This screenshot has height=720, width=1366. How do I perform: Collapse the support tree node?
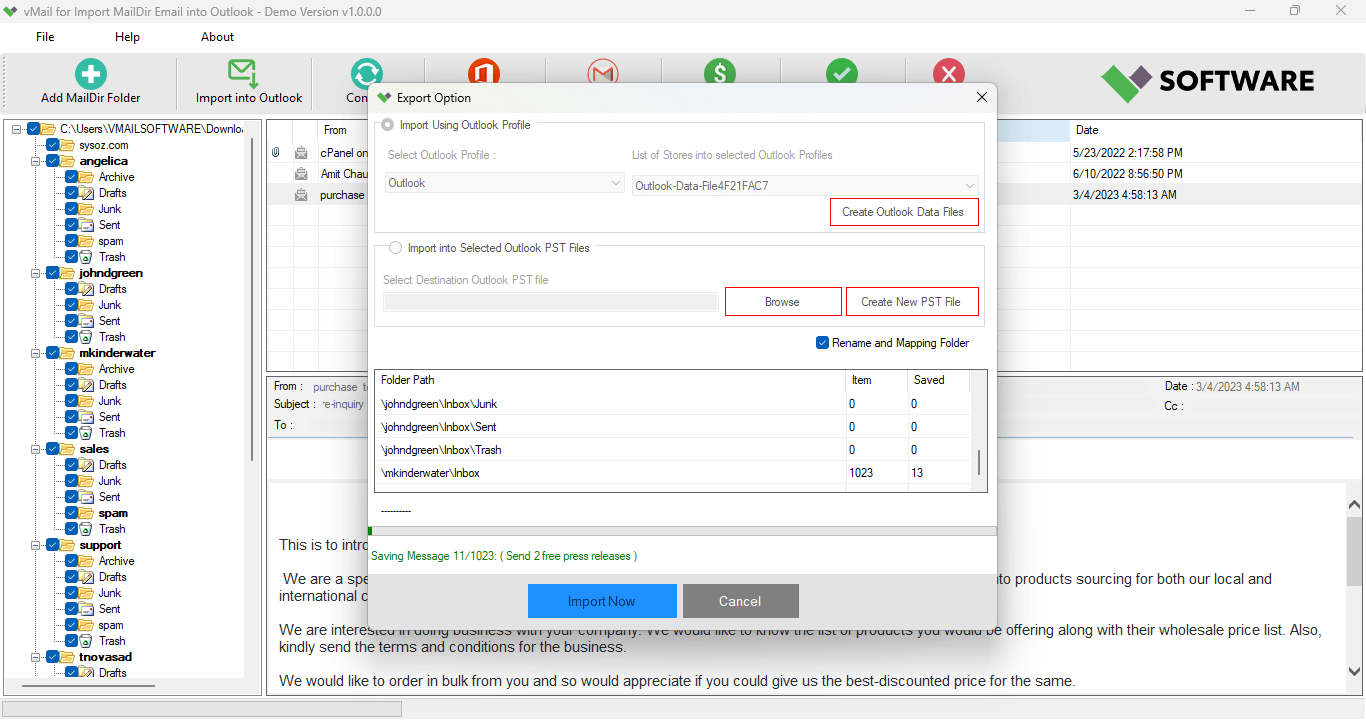click(36, 545)
